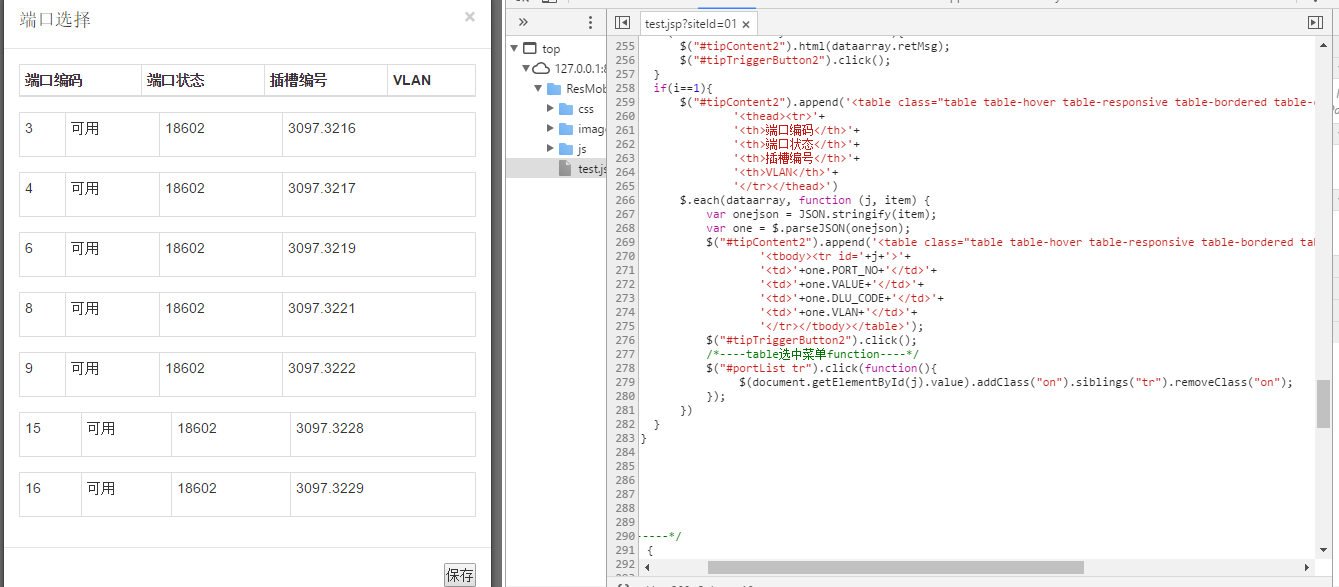Screen dimensions: 1339x587
Task: Click the JSON.stringify(item) code line
Action: (820, 214)
